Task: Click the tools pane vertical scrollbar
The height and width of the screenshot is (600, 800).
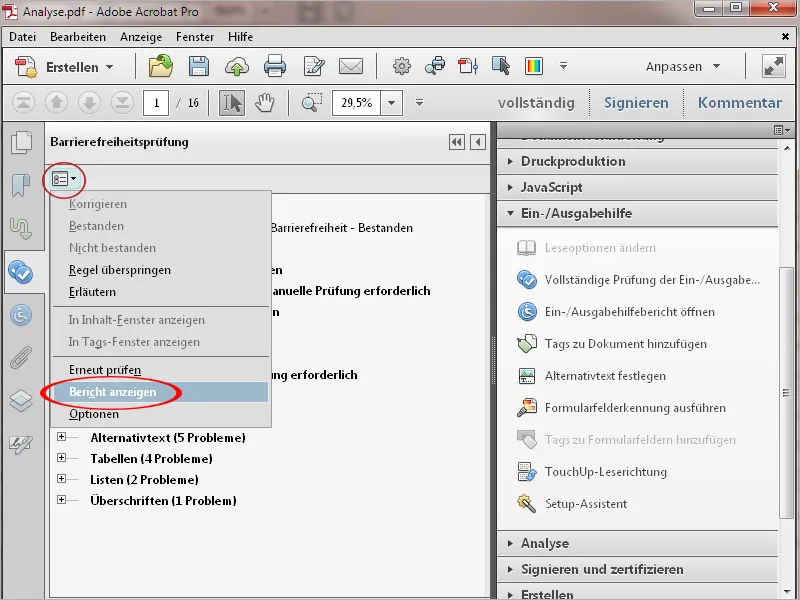Action: pyautogui.click(x=786, y=392)
